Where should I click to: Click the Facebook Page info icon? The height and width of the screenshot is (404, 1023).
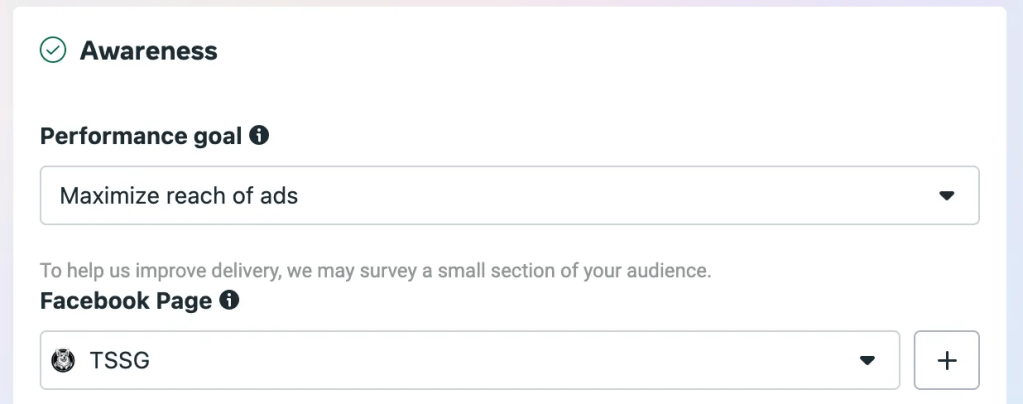point(229,300)
